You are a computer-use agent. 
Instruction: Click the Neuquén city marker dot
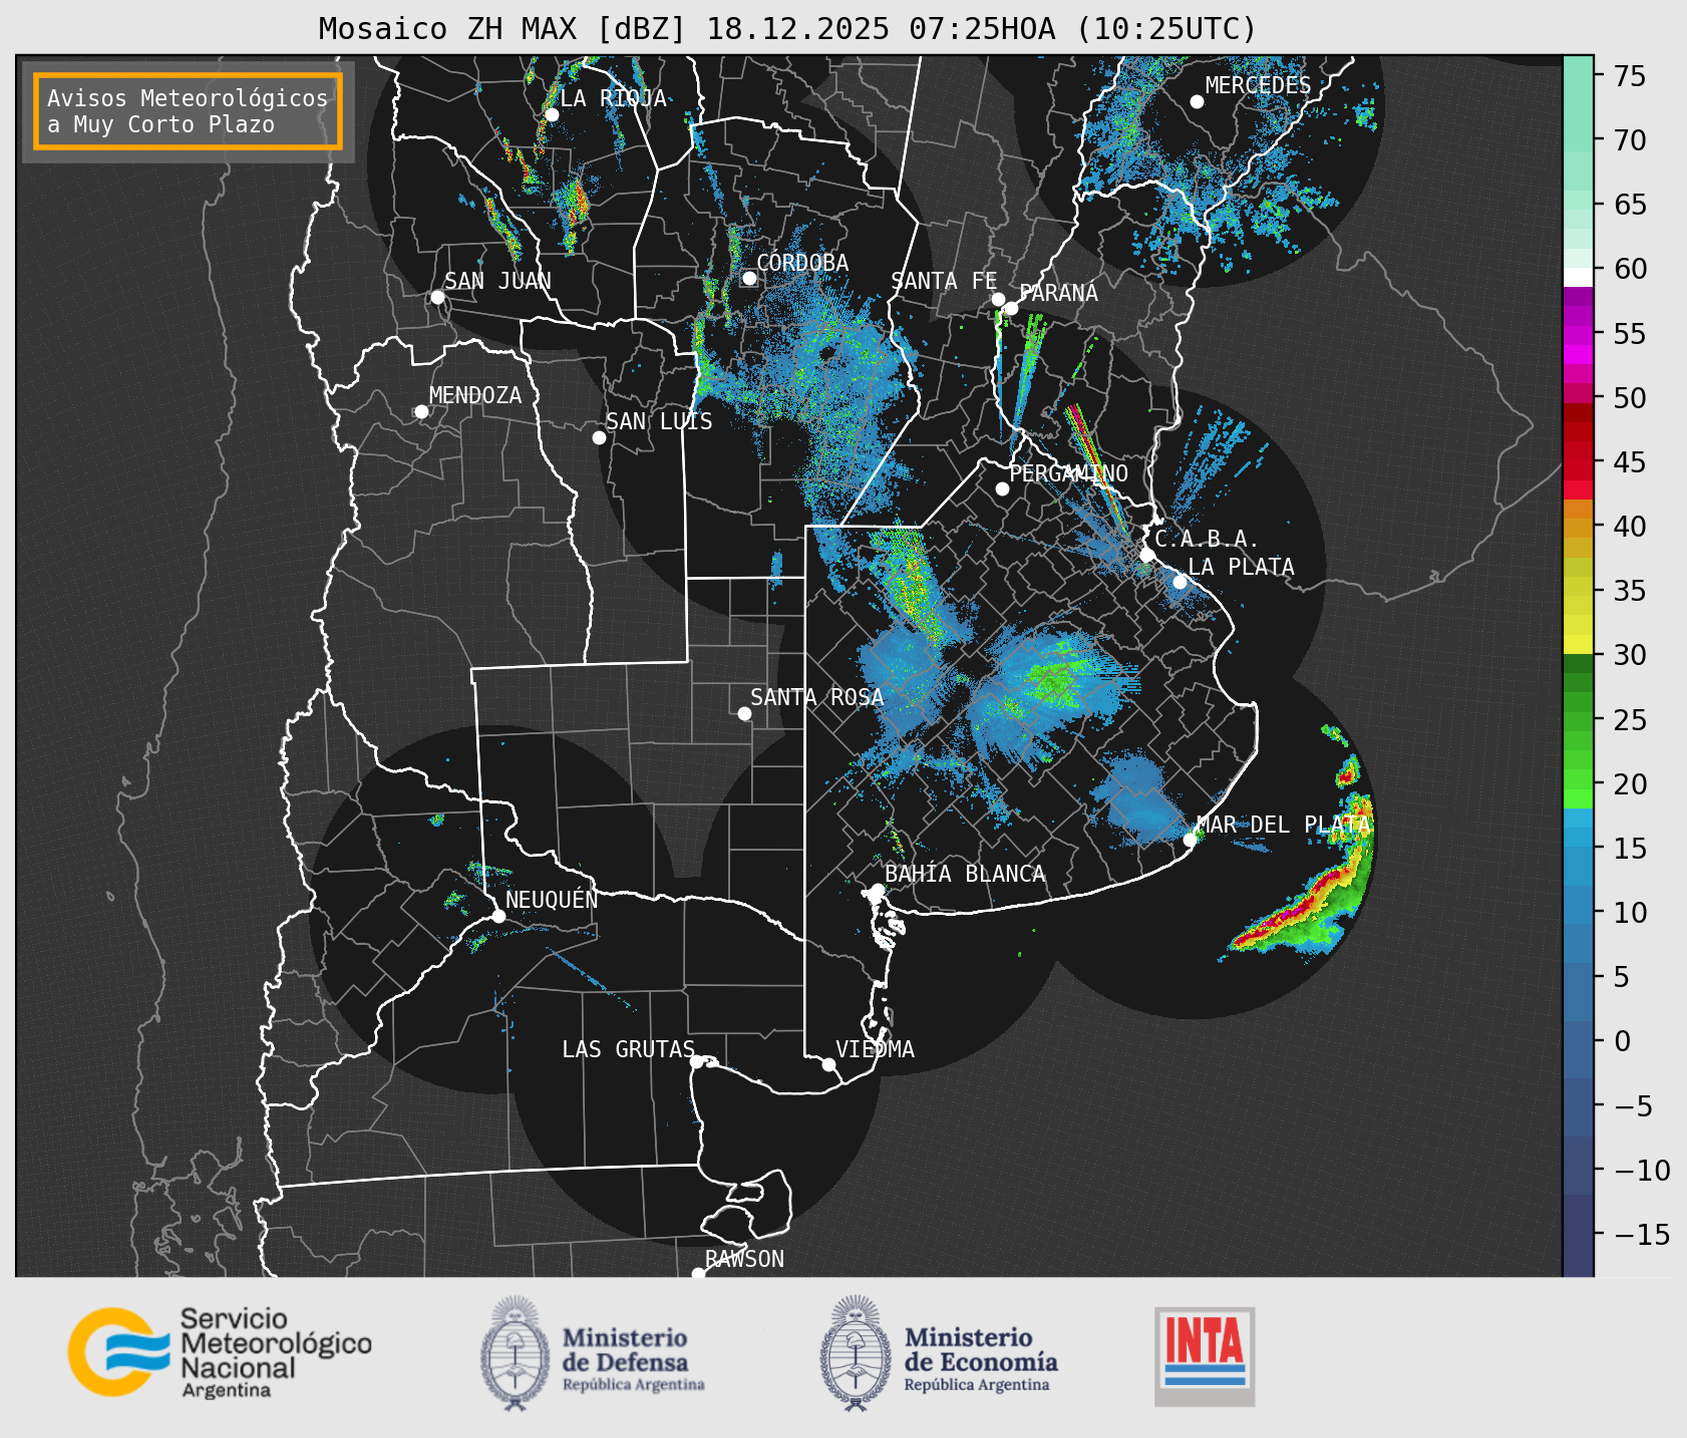pyautogui.click(x=499, y=916)
